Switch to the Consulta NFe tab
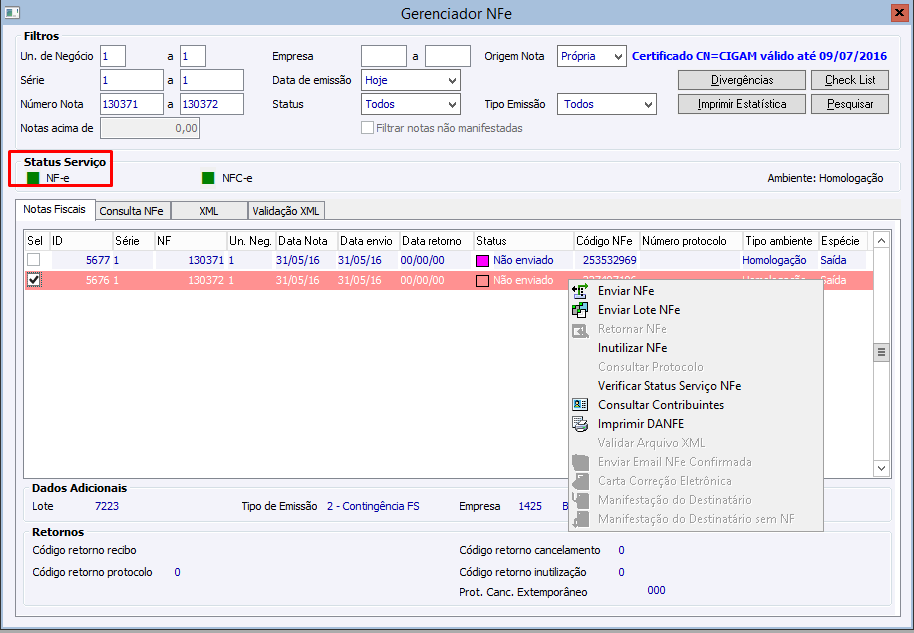This screenshot has height=633, width=914. tap(132, 211)
